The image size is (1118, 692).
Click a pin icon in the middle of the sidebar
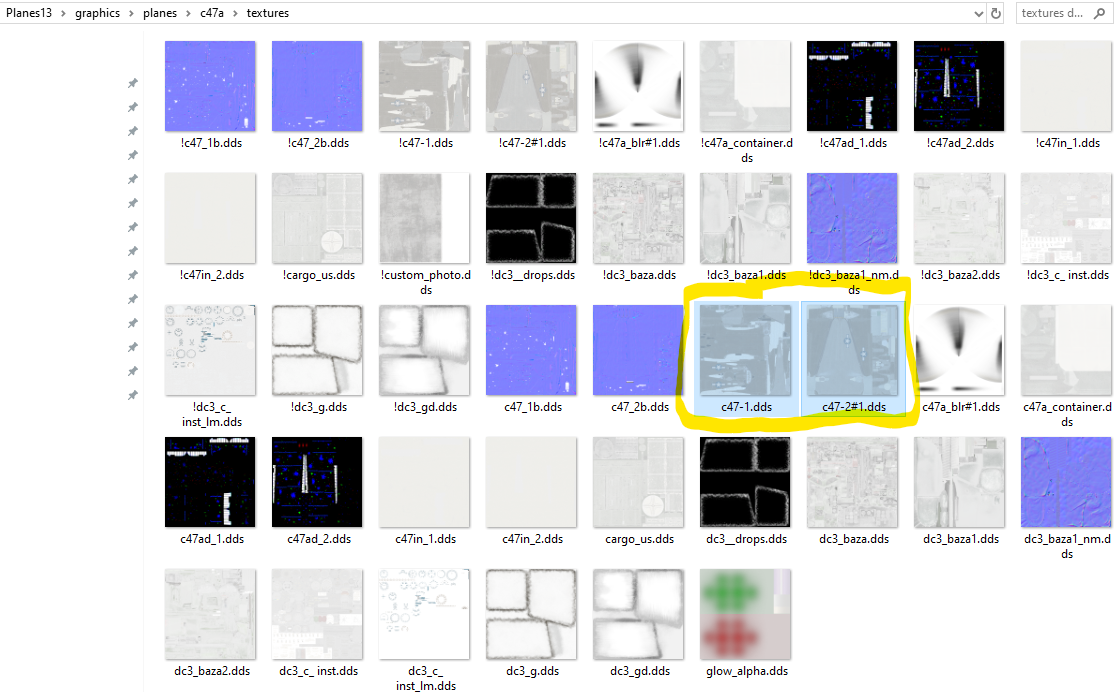pos(132,227)
